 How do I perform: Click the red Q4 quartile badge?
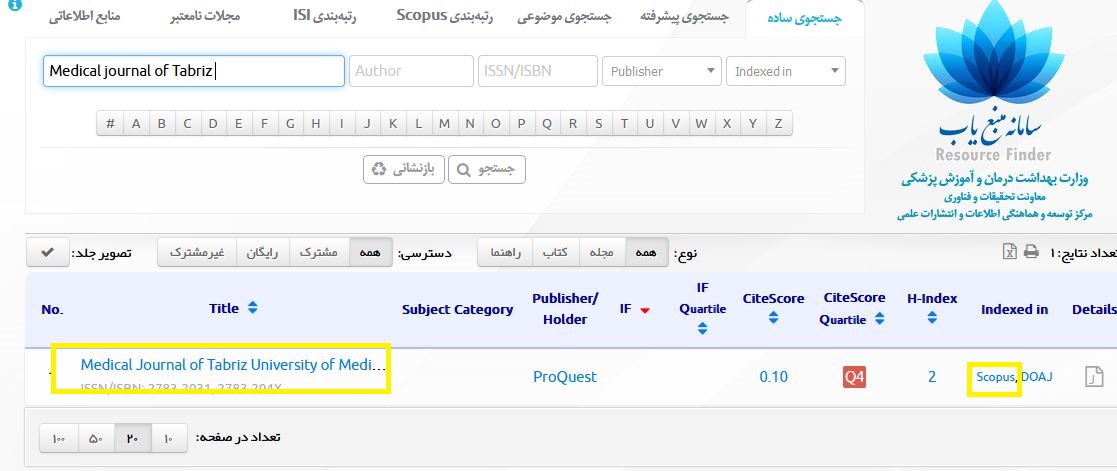[853, 377]
